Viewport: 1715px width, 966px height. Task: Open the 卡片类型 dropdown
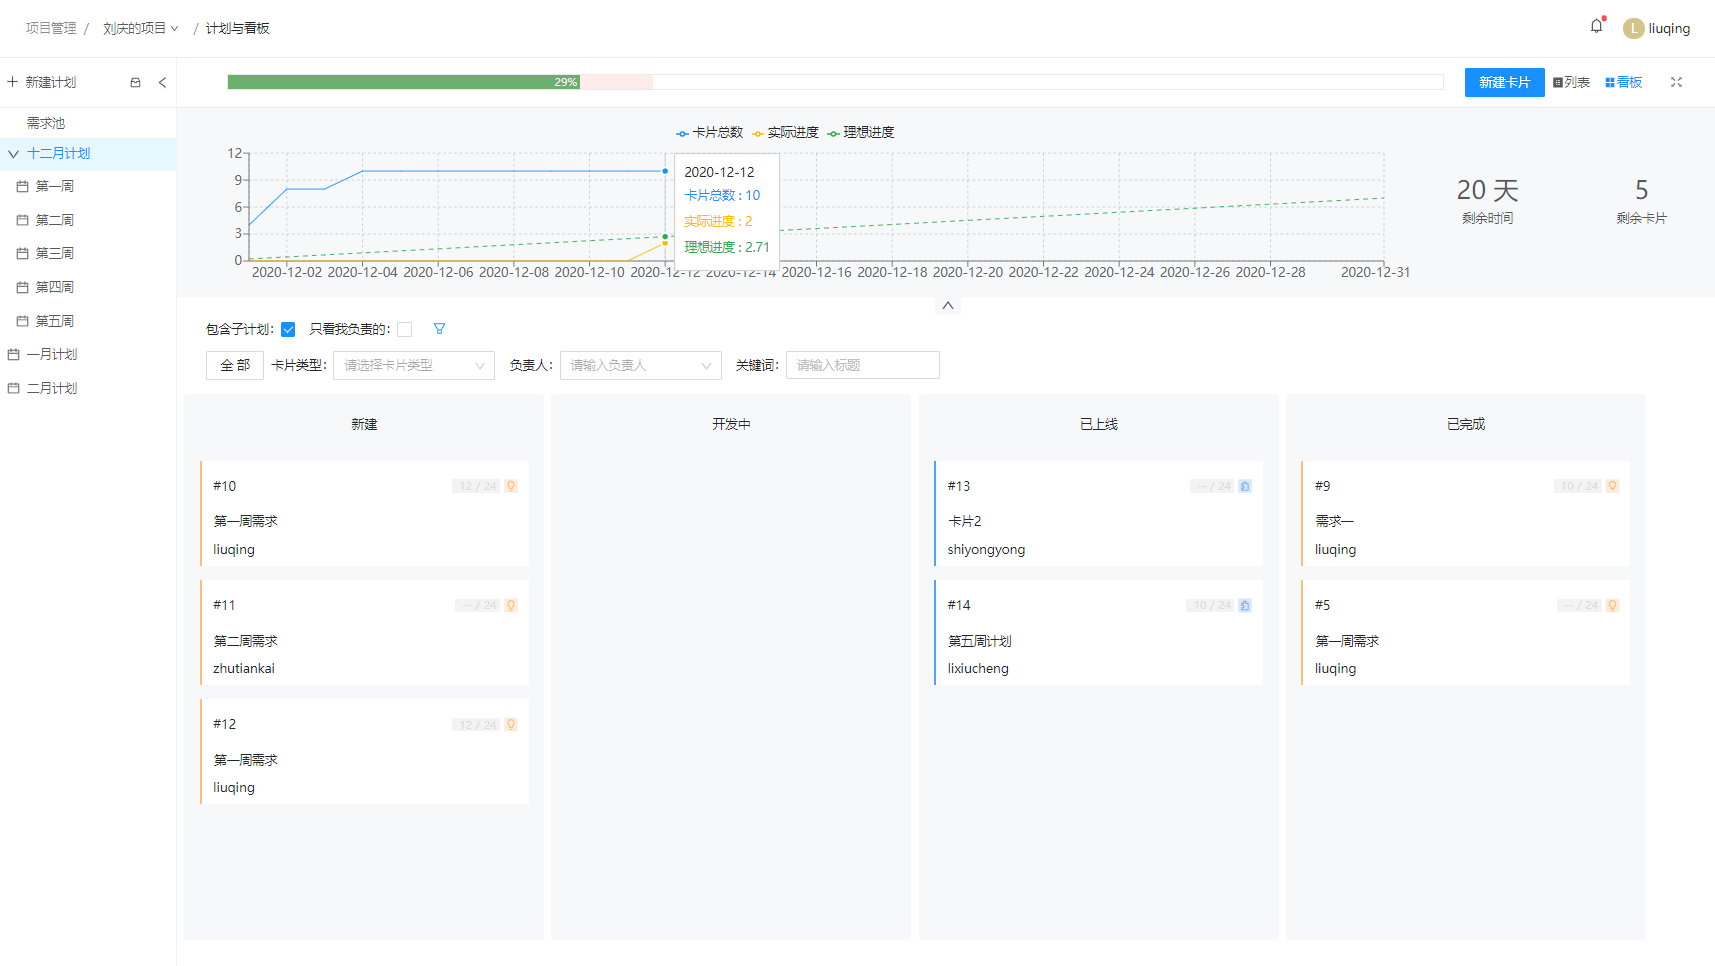click(x=414, y=365)
